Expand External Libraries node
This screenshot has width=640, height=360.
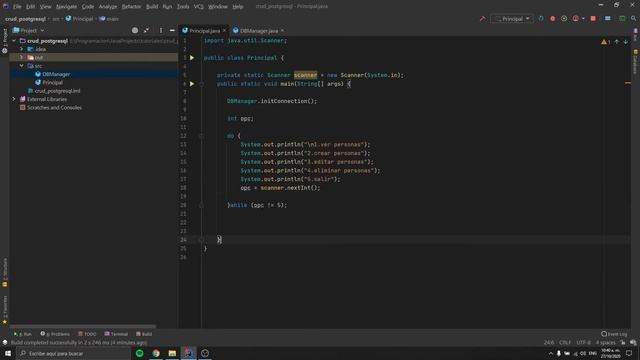(14, 99)
